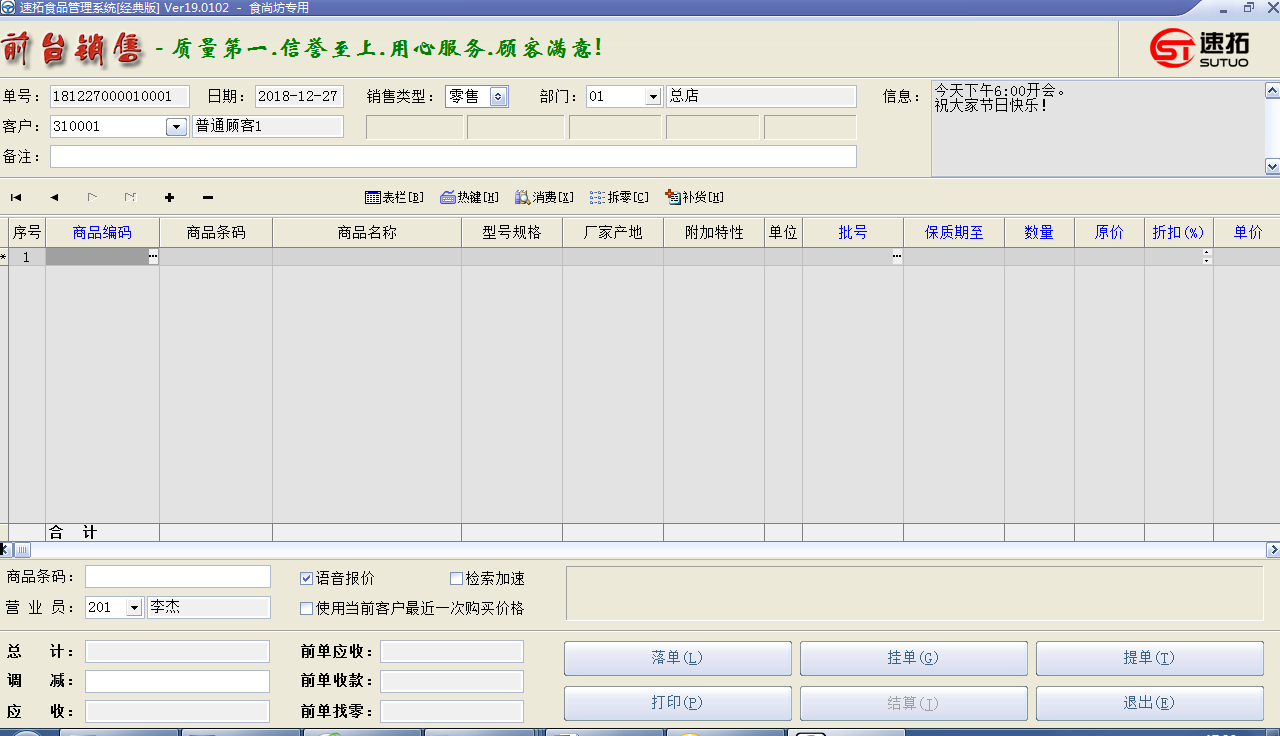
Task: Open the 营业员 salesperson dropdown
Action: (x=133, y=606)
